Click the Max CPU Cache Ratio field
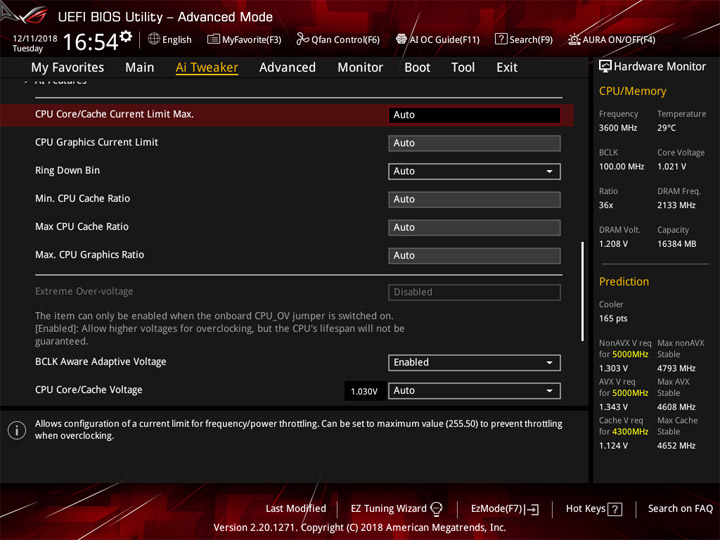This screenshot has height=540, width=720. [x=474, y=227]
